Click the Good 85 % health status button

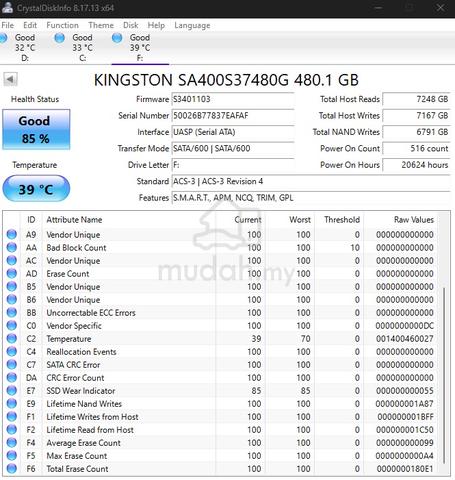(36, 129)
